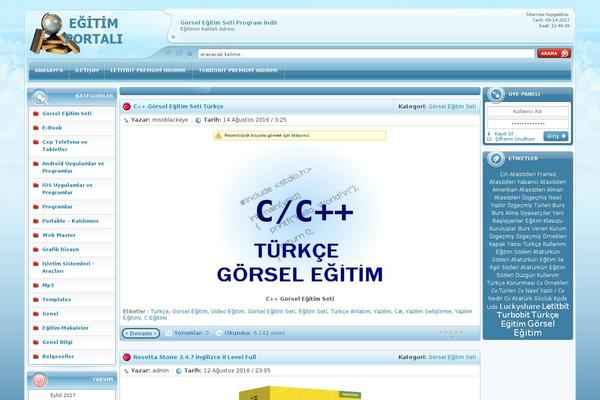
Task: Click the yellow 'Resmi büyük boyutta görmek' notice bar
Action: [x=300, y=136]
